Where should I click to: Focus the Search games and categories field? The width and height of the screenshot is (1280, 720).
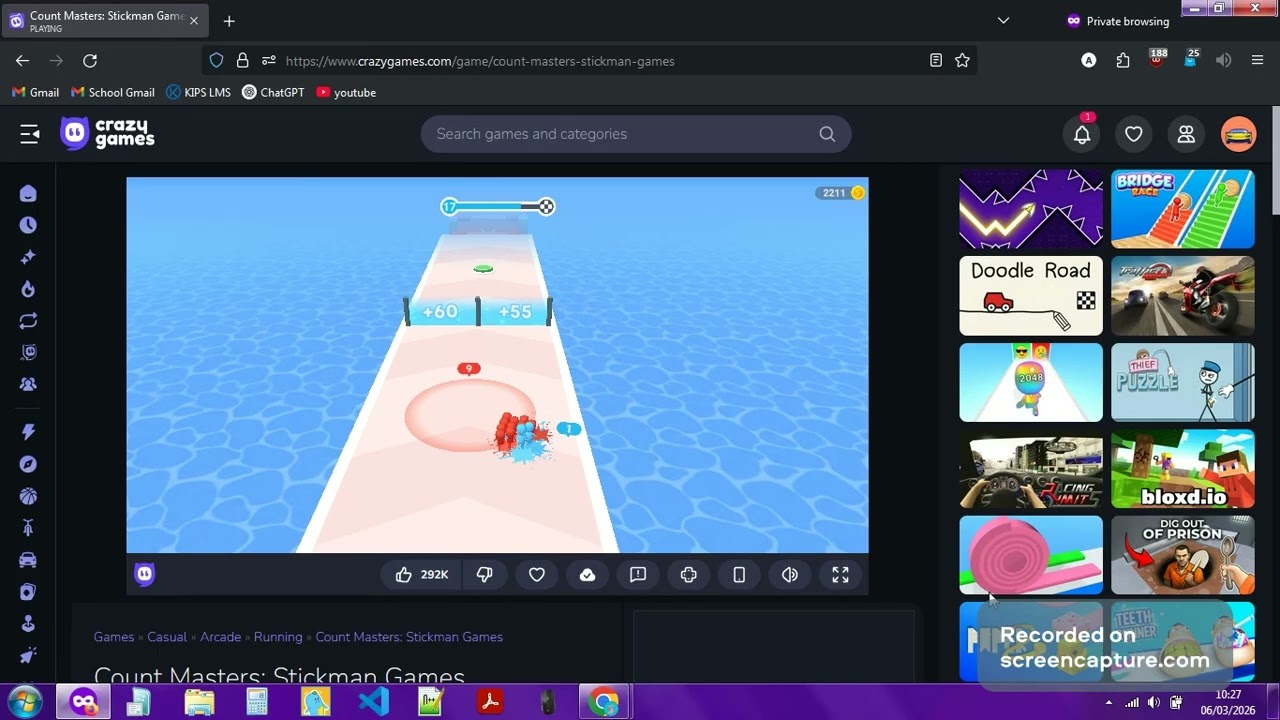pos(635,134)
